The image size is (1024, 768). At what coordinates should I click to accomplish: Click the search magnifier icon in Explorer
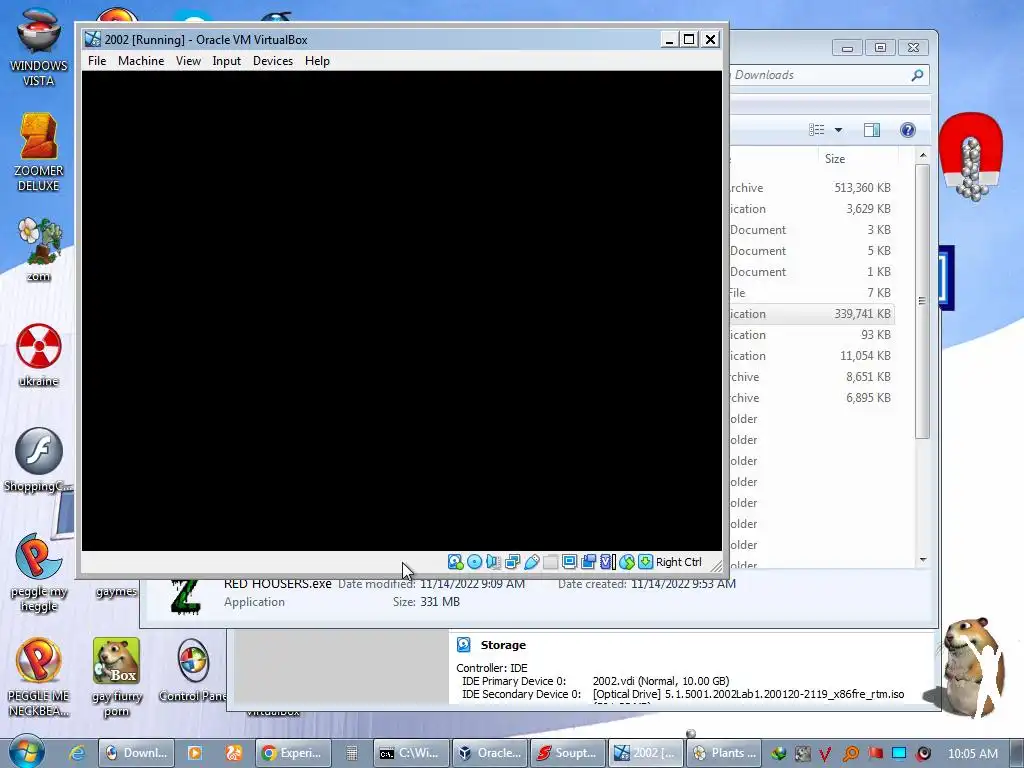pos(918,75)
